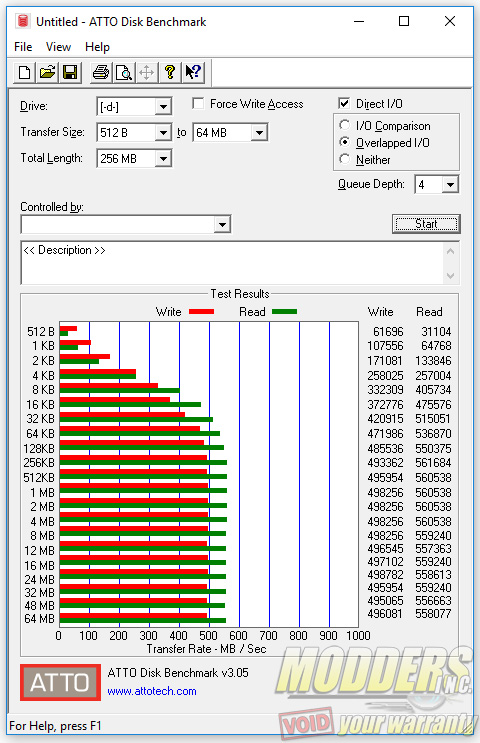Open the File menu
480x743 pixels.
coord(23,47)
